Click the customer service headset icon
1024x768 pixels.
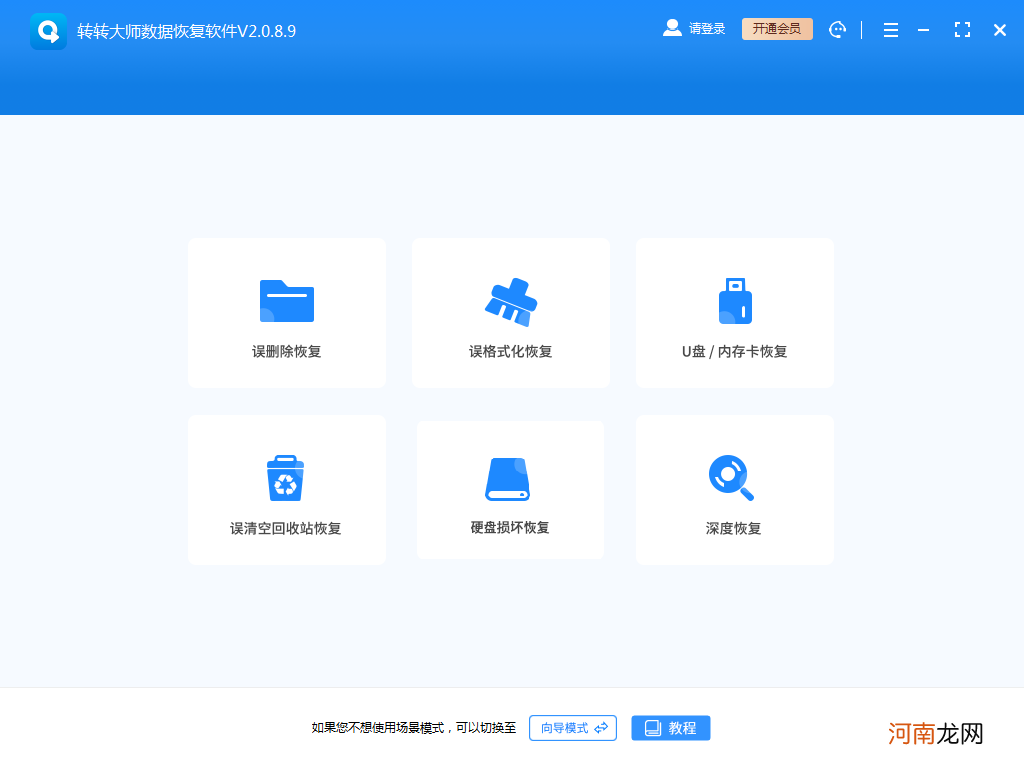point(837,29)
